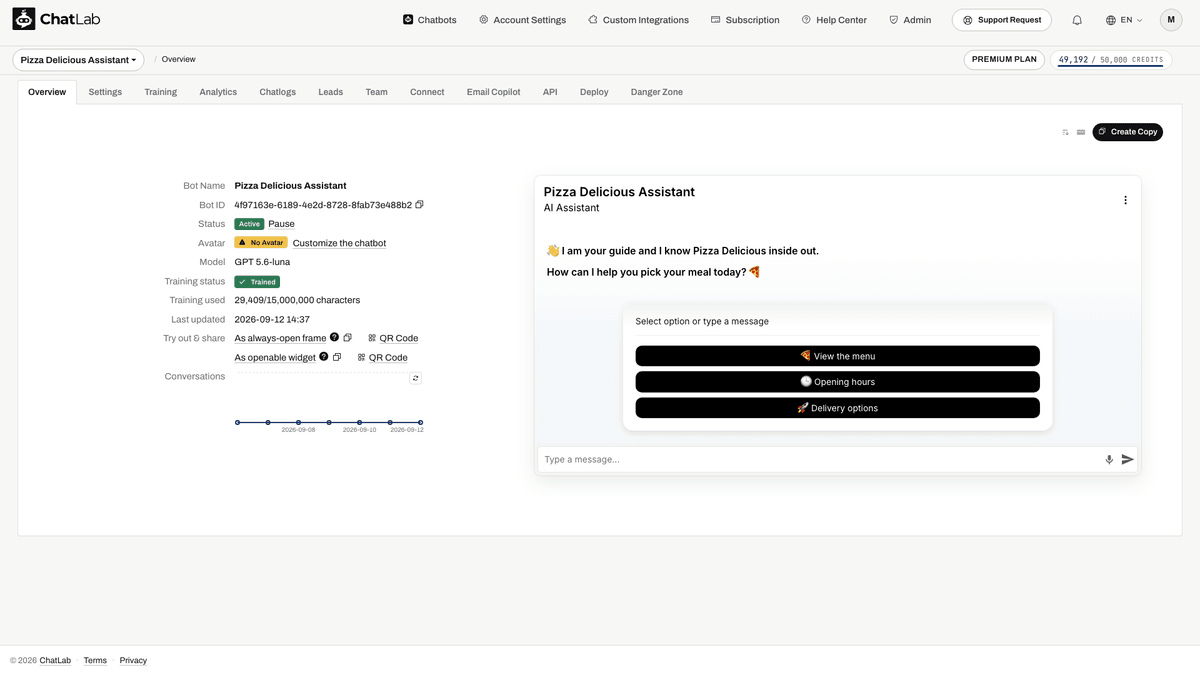Image resolution: width=1200 pixels, height=675 pixels.
Task: Open the chat preview three-dot menu
Action: point(1125,200)
